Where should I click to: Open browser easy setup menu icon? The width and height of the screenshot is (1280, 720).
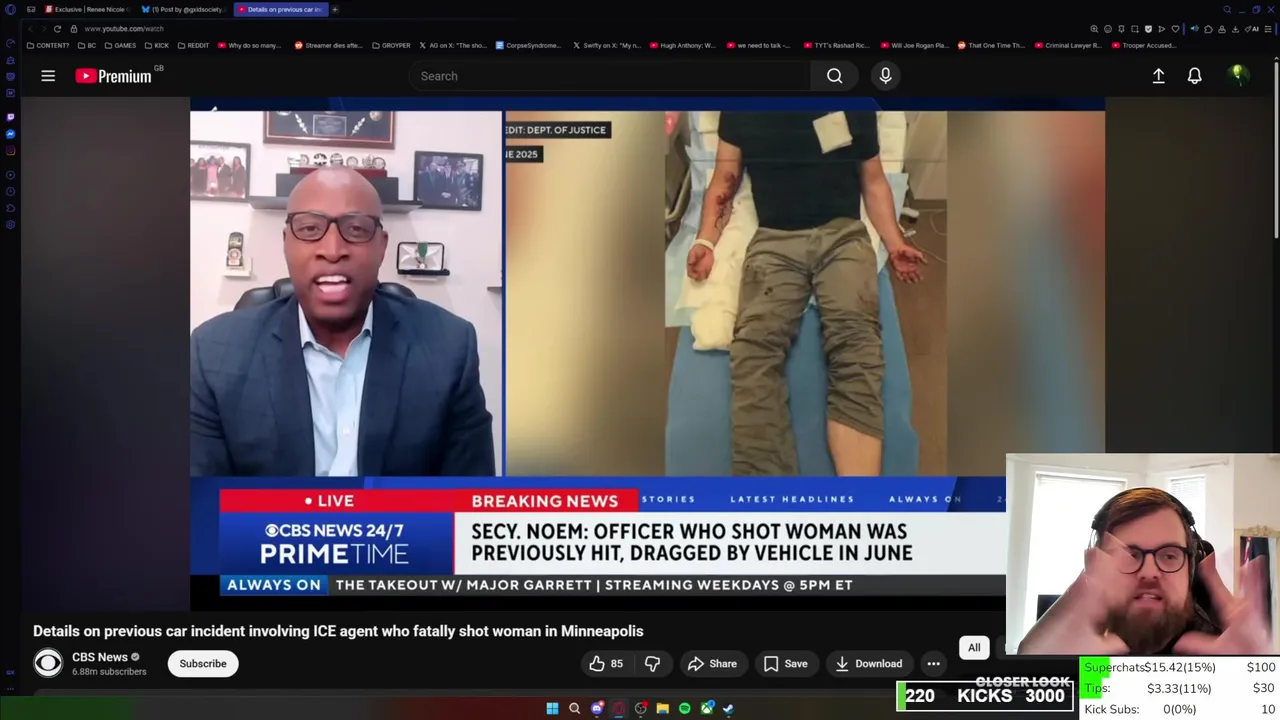click(x=1268, y=29)
